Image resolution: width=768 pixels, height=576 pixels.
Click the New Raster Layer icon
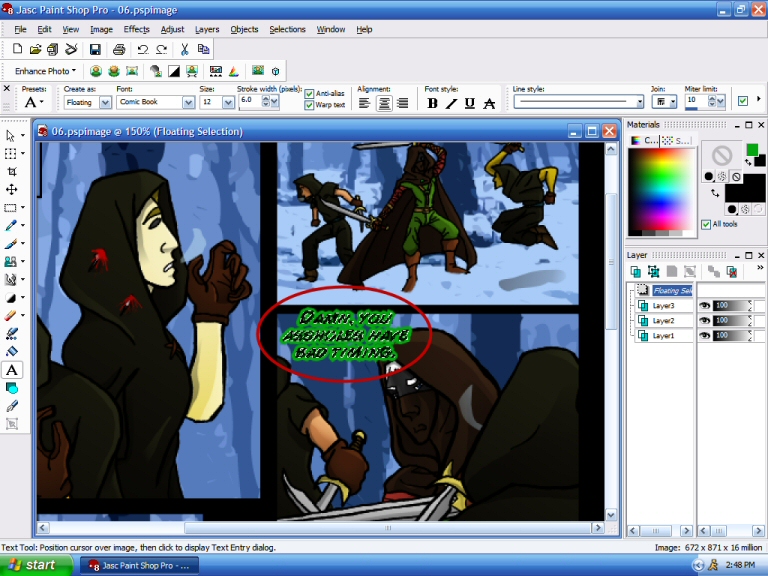[x=636, y=271]
